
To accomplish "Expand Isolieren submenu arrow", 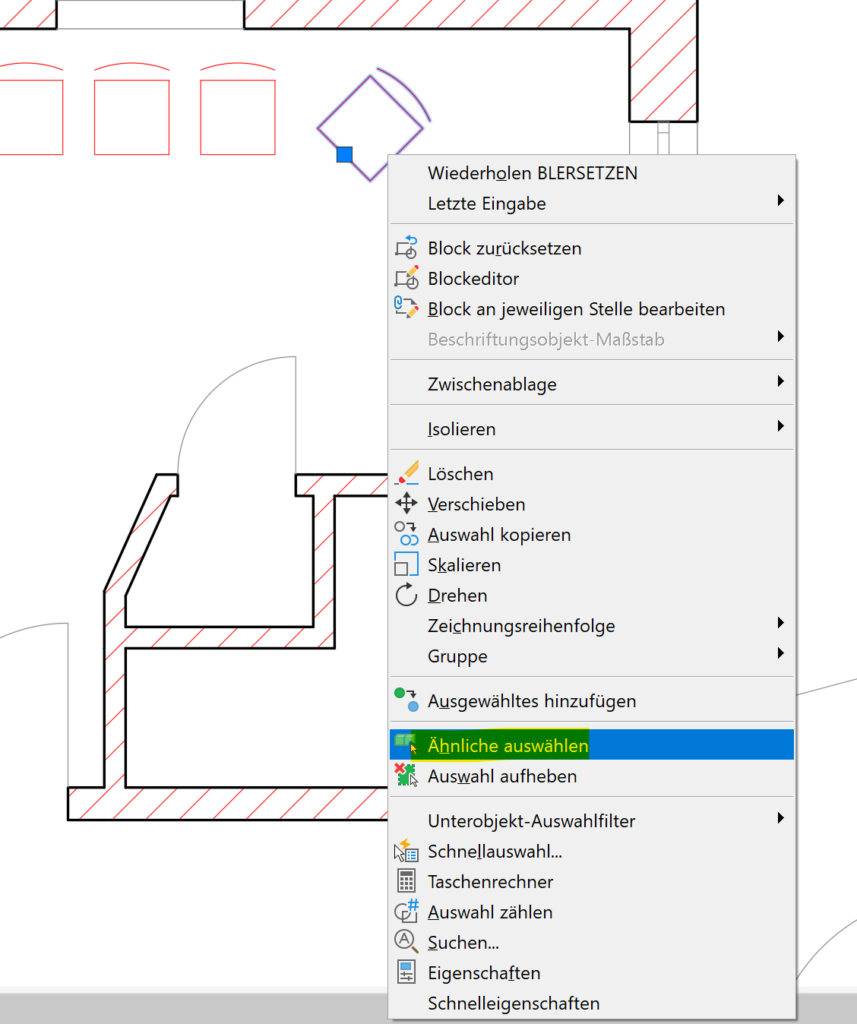I will click(x=781, y=426).
